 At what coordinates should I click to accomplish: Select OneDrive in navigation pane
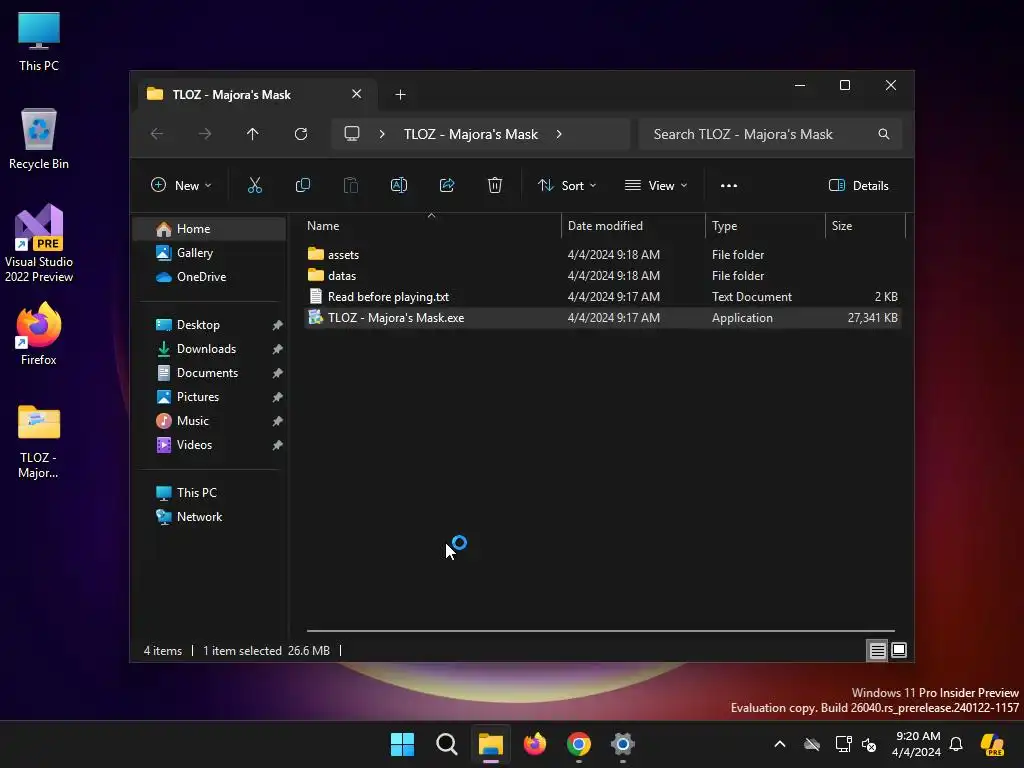(210, 277)
